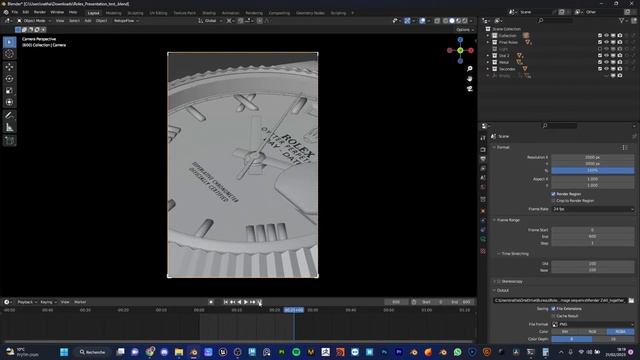Play animation forward
Image resolution: width=640 pixels, height=360 pixels.
tap(246, 302)
